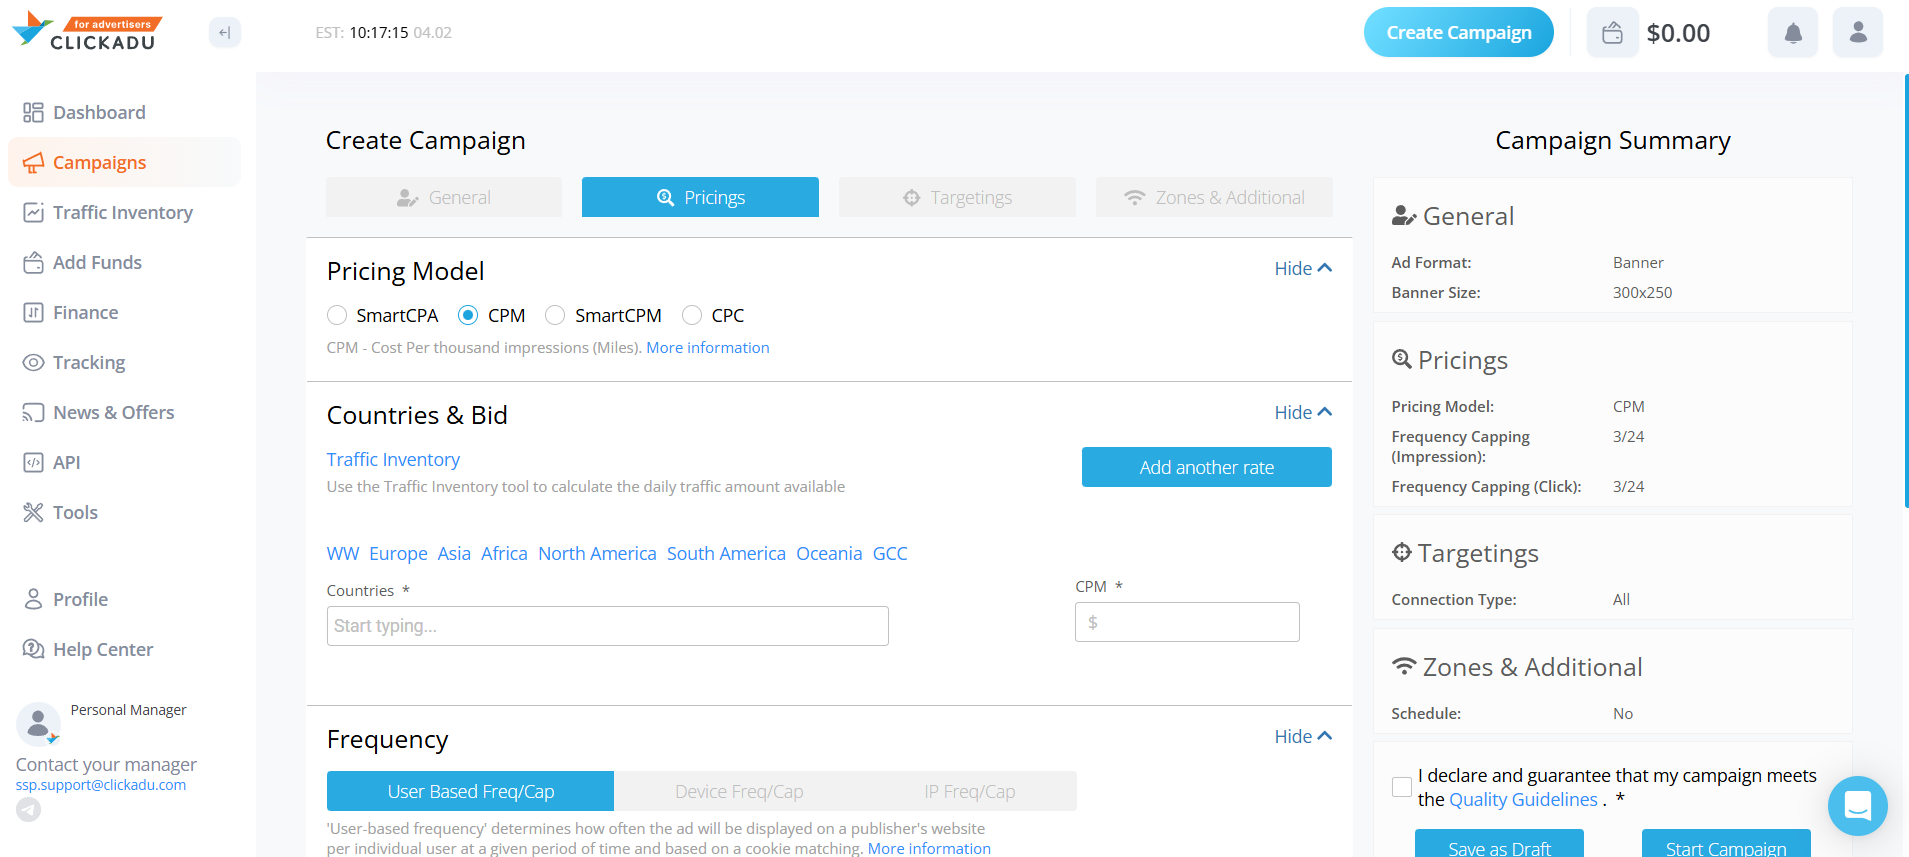Click the wallet balance icon in header
Image resolution: width=1909 pixels, height=857 pixels.
1612,32
